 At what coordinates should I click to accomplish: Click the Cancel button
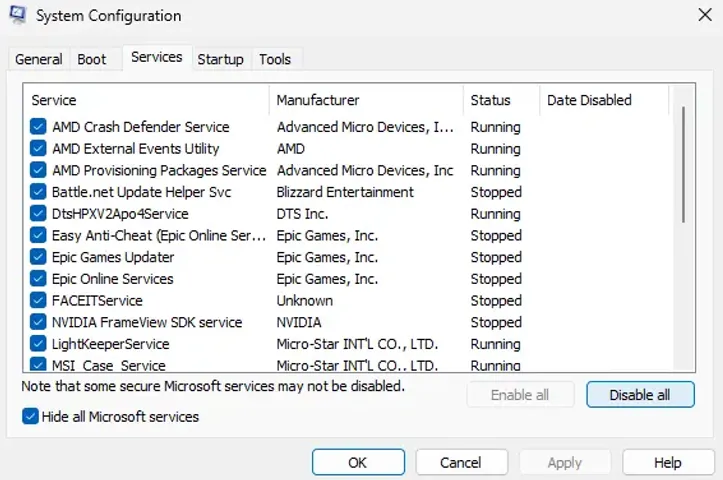[x=461, y=462]
